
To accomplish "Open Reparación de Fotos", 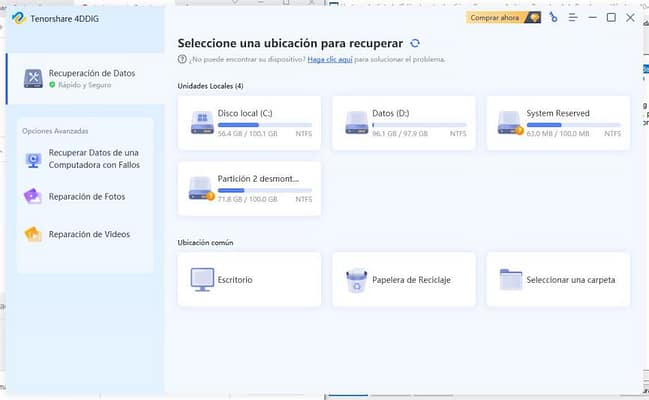I will [x=85, y=197].
